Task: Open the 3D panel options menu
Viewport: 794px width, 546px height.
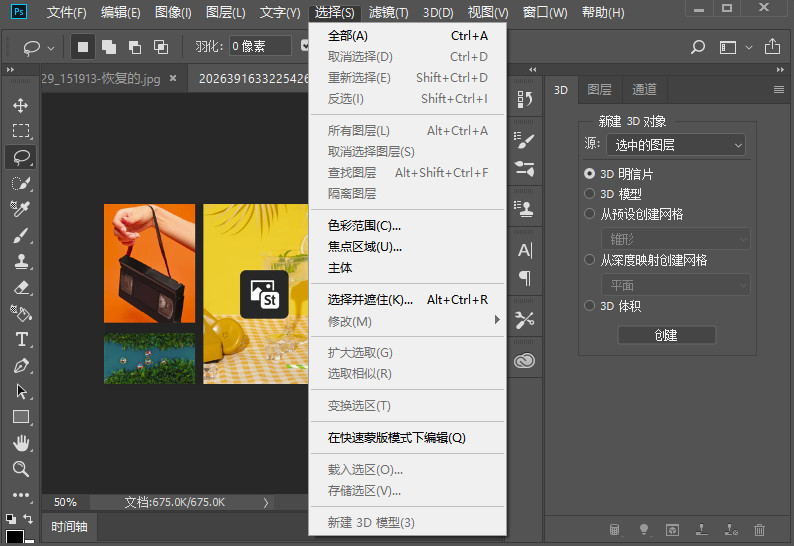Action: click(779, 90)
